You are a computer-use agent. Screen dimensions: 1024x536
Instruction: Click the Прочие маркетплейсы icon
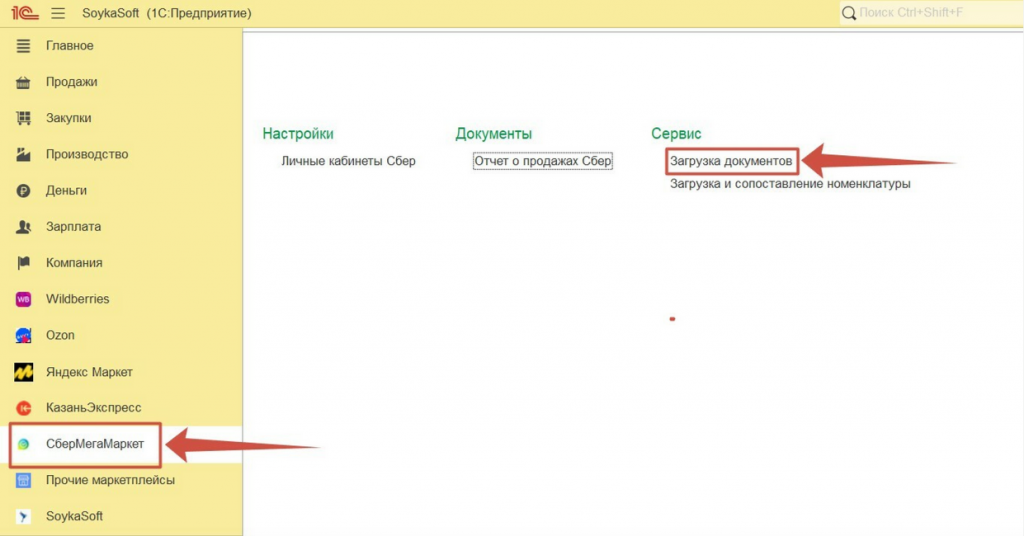[x=24, y=481]
